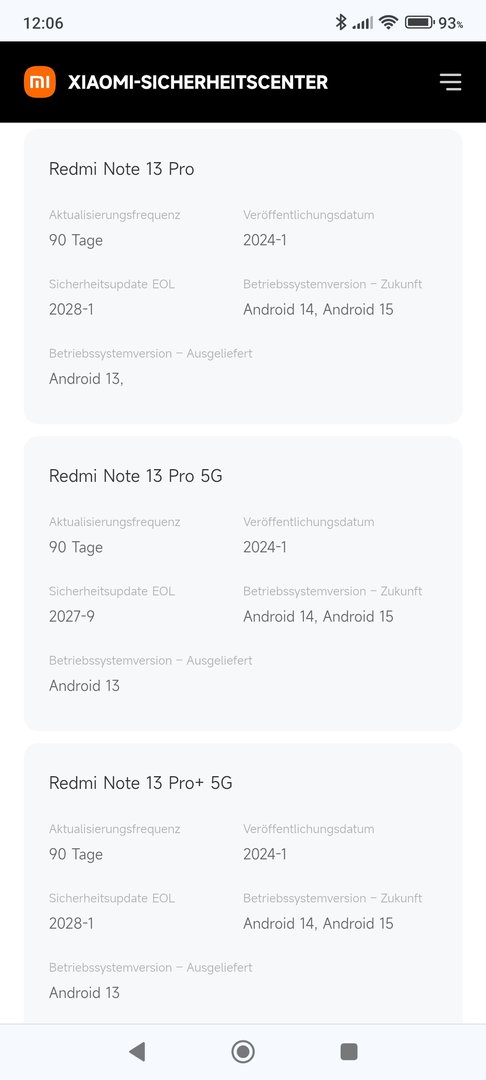Tap the Android back navigation button
The width and height of the screenshot is (486, 1080).
click(x=137, y=1051)
